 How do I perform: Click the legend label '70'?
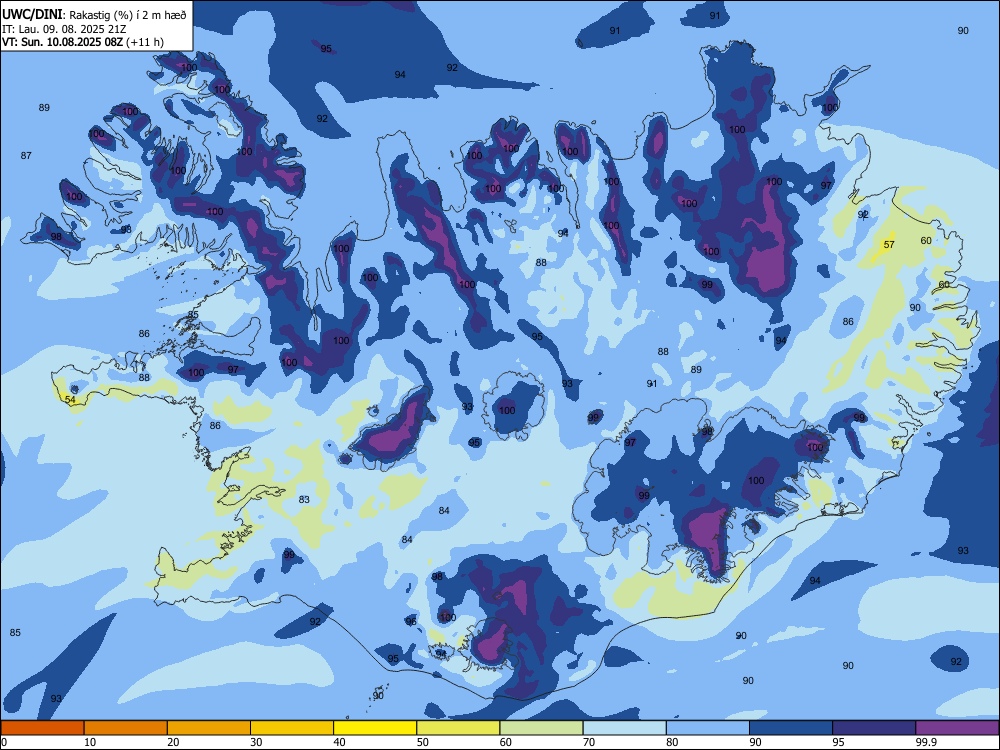(x=589, y=742)
